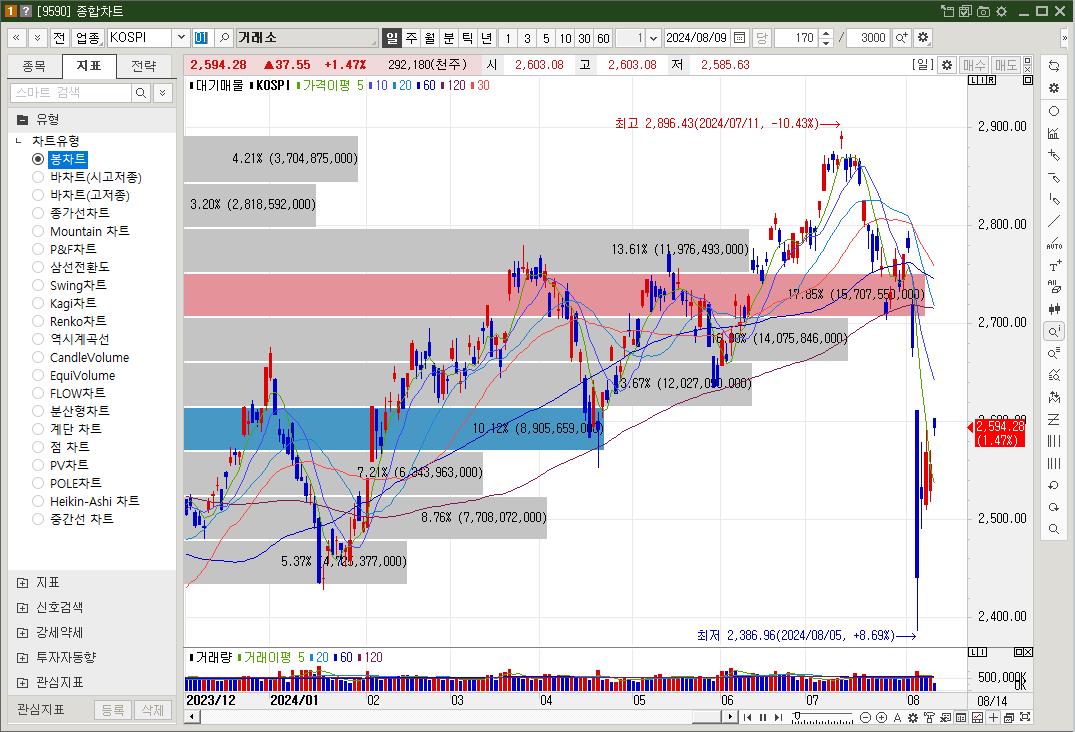Click the smart search magnifier button
Screen dimensions: 1075x732
pyautogui.click(x=141, y=93)
